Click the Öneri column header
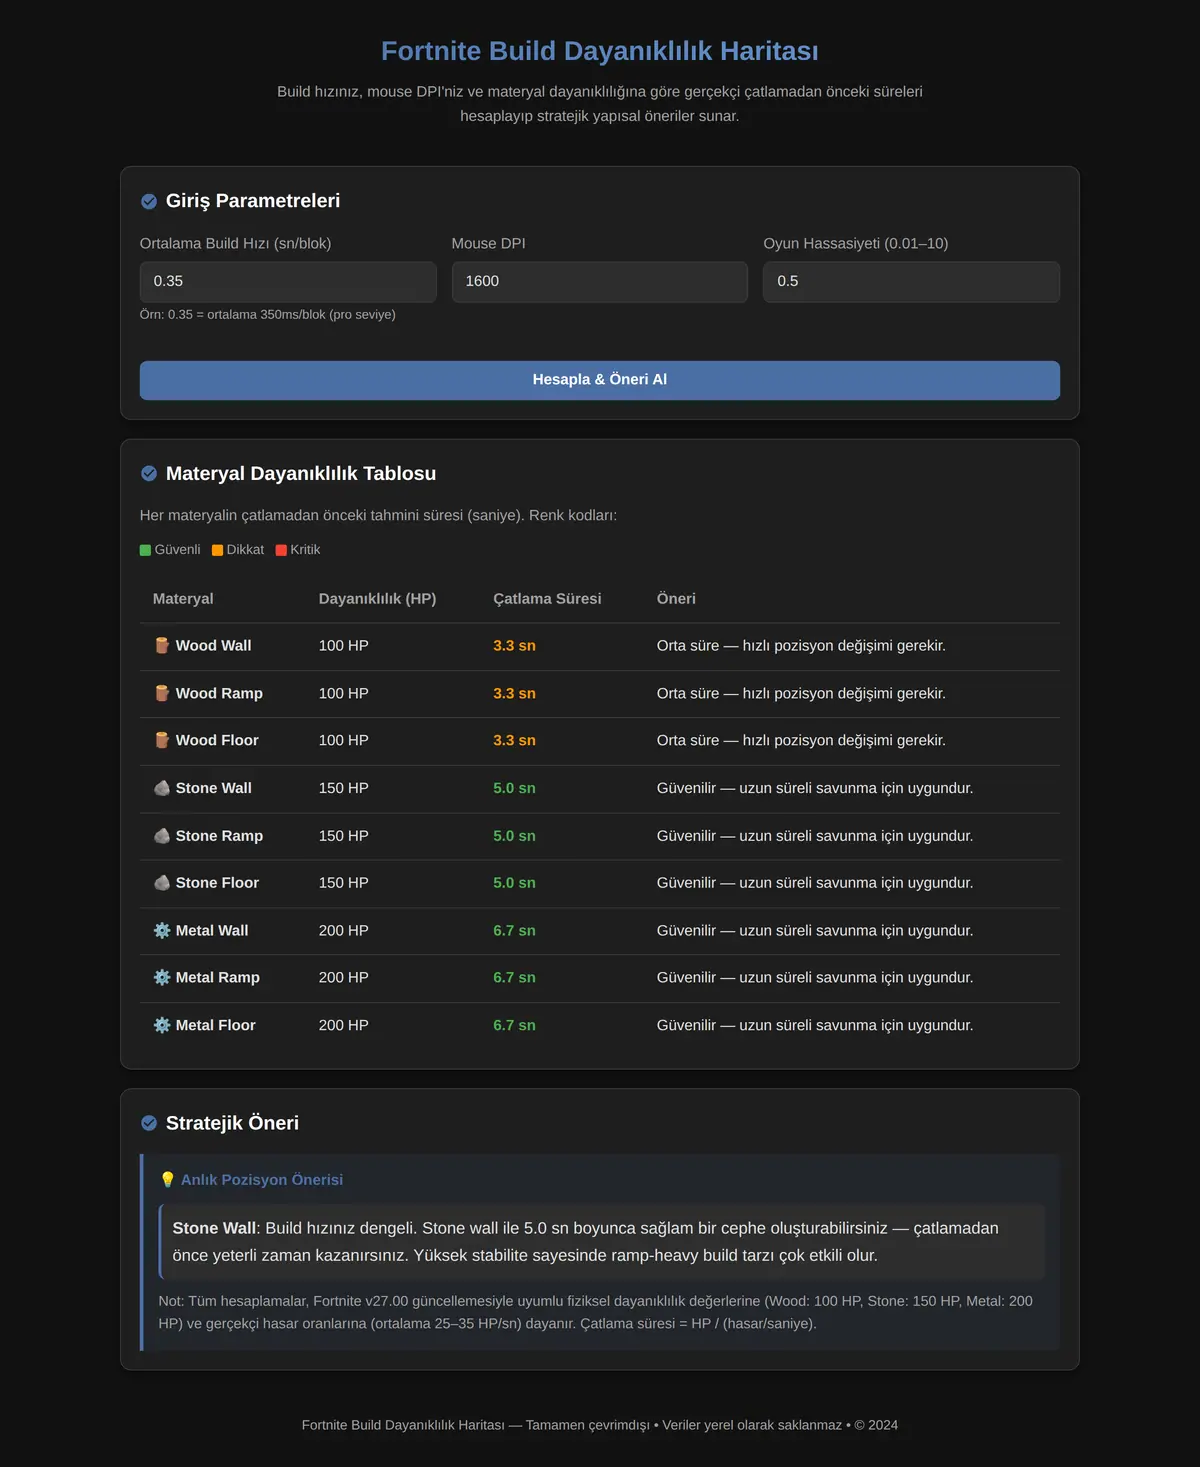This screenshot has width=1200, height=1467. coord(676,599)
